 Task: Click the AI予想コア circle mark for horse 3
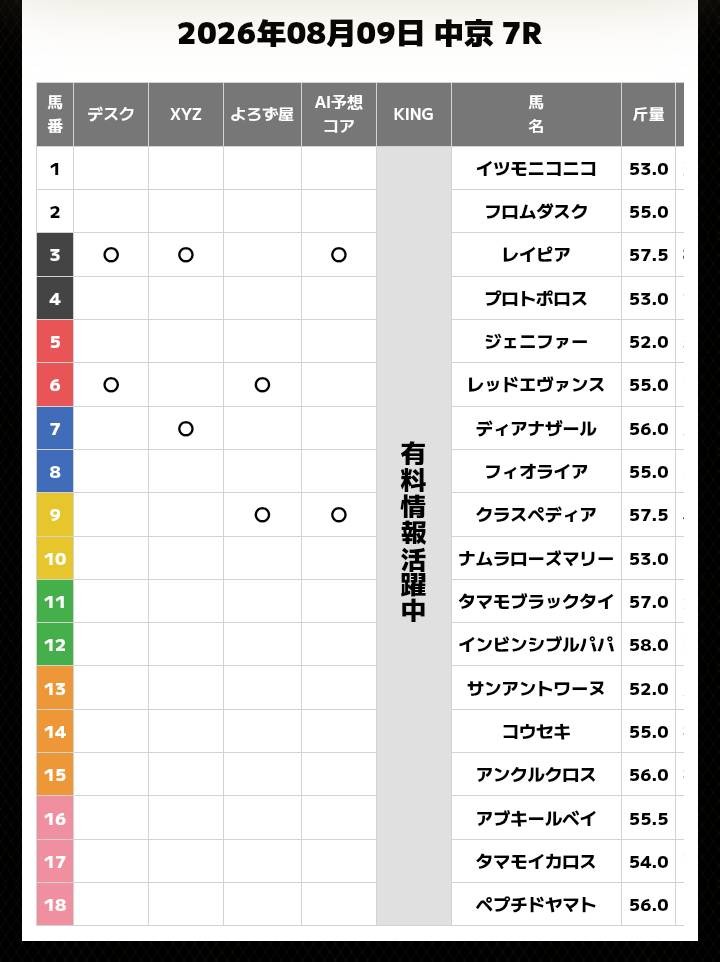coord(339,255)
